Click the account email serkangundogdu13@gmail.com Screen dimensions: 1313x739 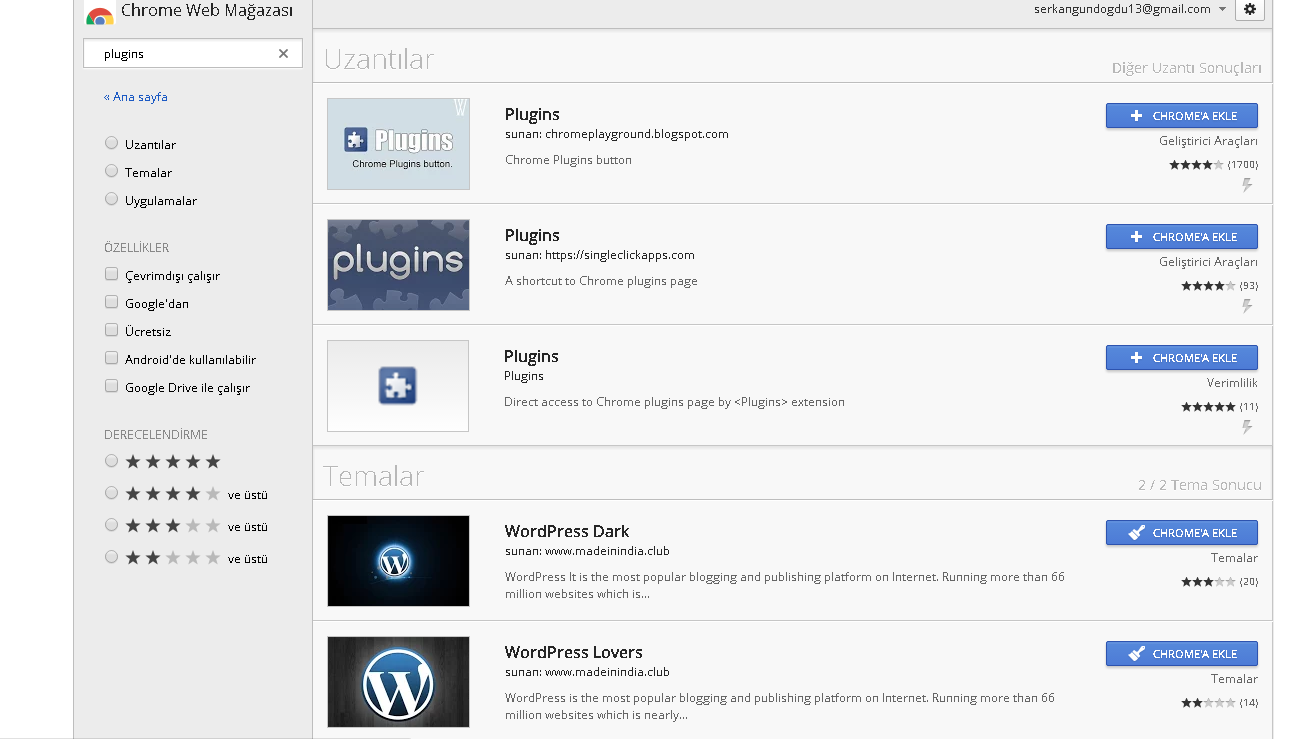pos(1122,9)
